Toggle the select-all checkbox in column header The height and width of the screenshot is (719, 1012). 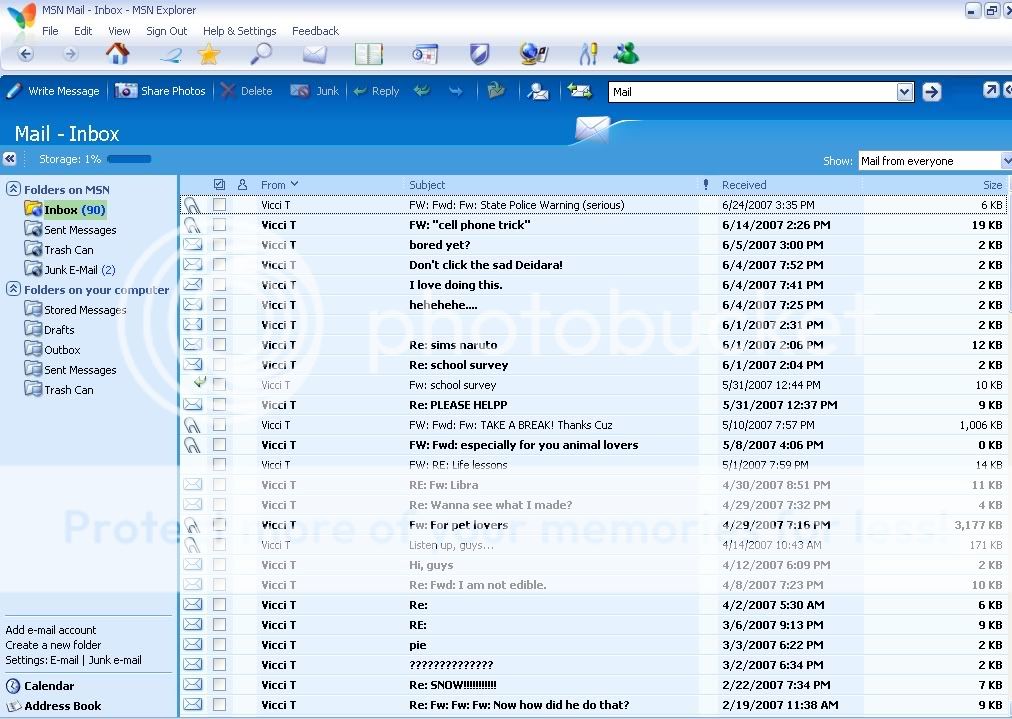[x=220, y=185]
